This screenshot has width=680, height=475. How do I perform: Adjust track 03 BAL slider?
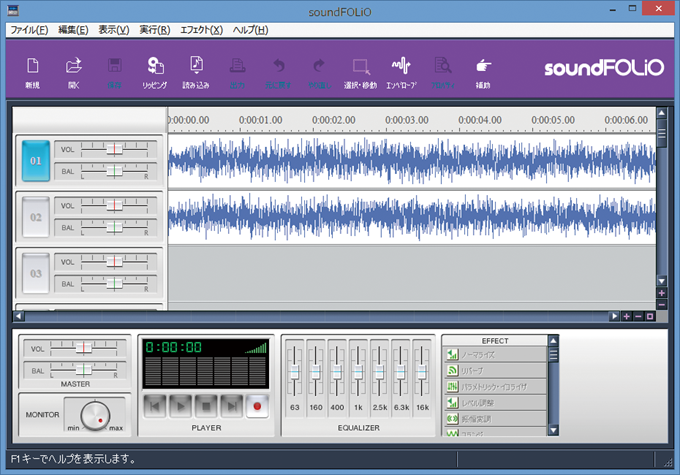click(x=114, y=284)
